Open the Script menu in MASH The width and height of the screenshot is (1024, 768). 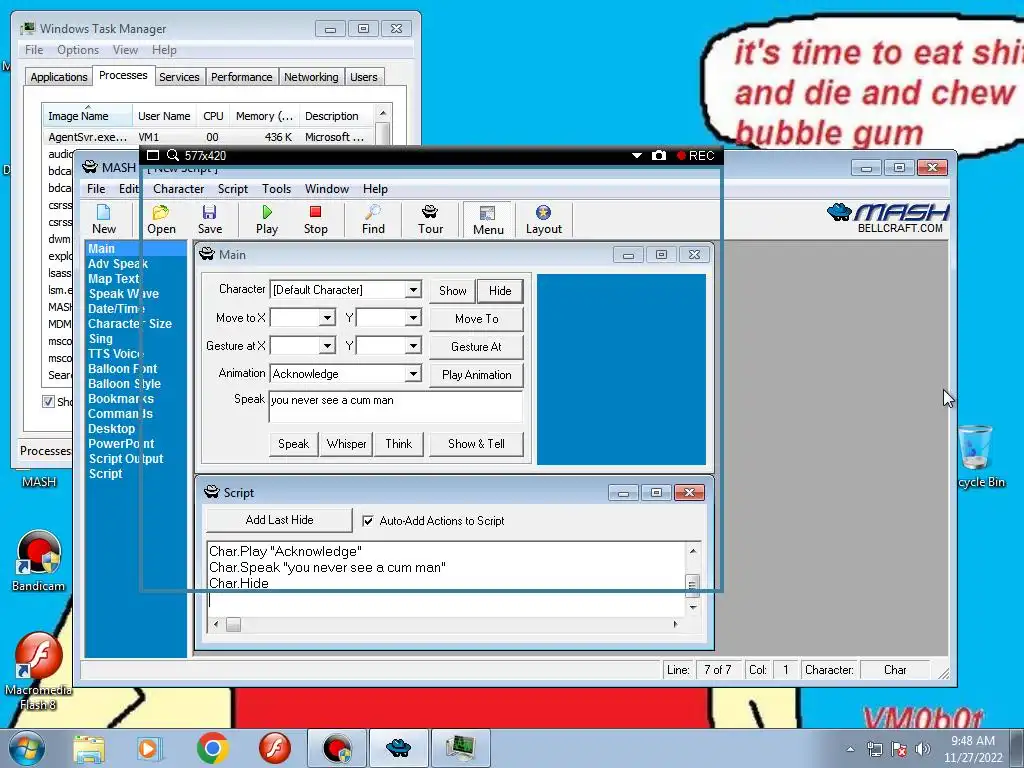click(x=232, y=189)
